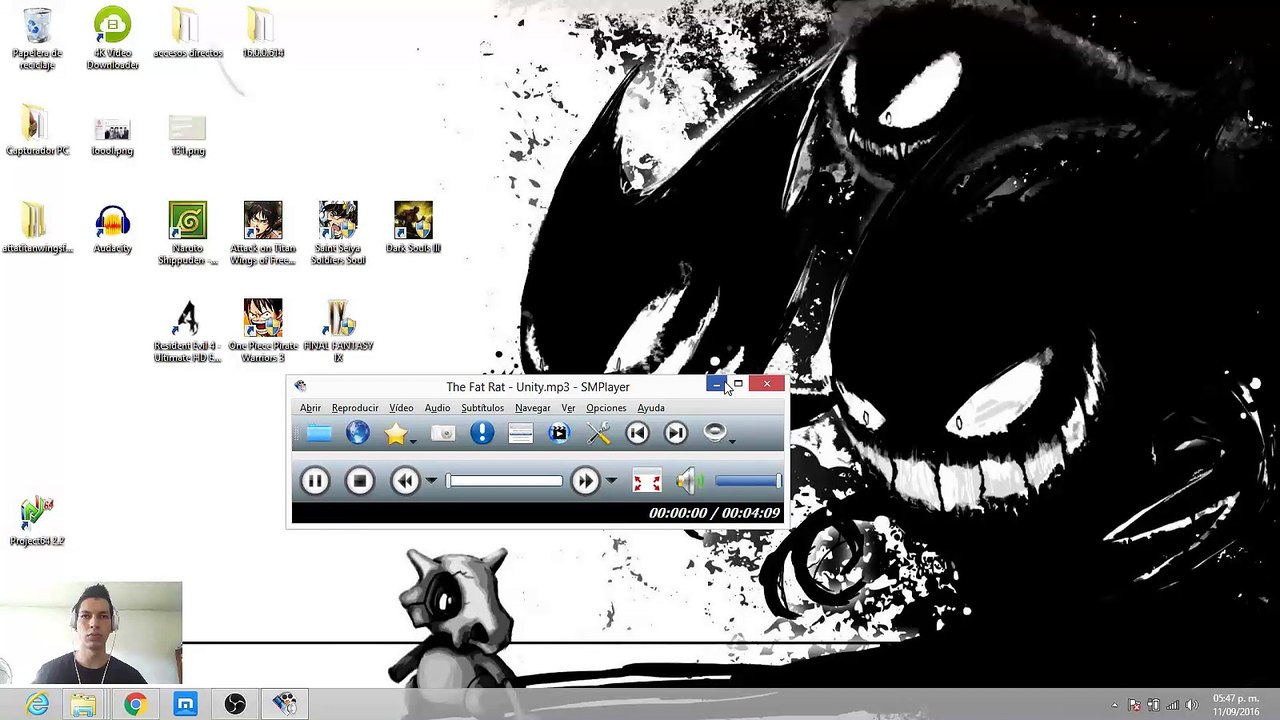Stop the playing track
Image resolution: width=1280 pixels, height=720 pixels.
[x=360, y=482]
